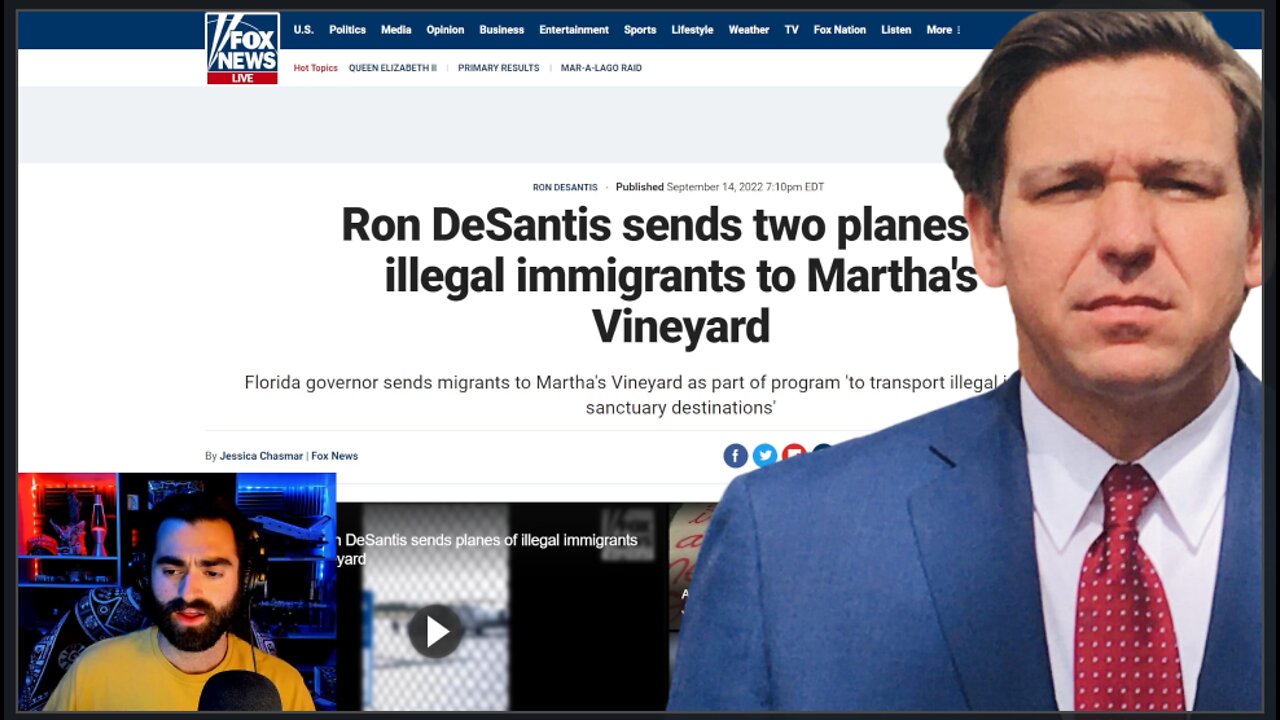Viewport: 1280px width, 720px height.
Task: Go to the Media section
Action: tap(396, 30)
